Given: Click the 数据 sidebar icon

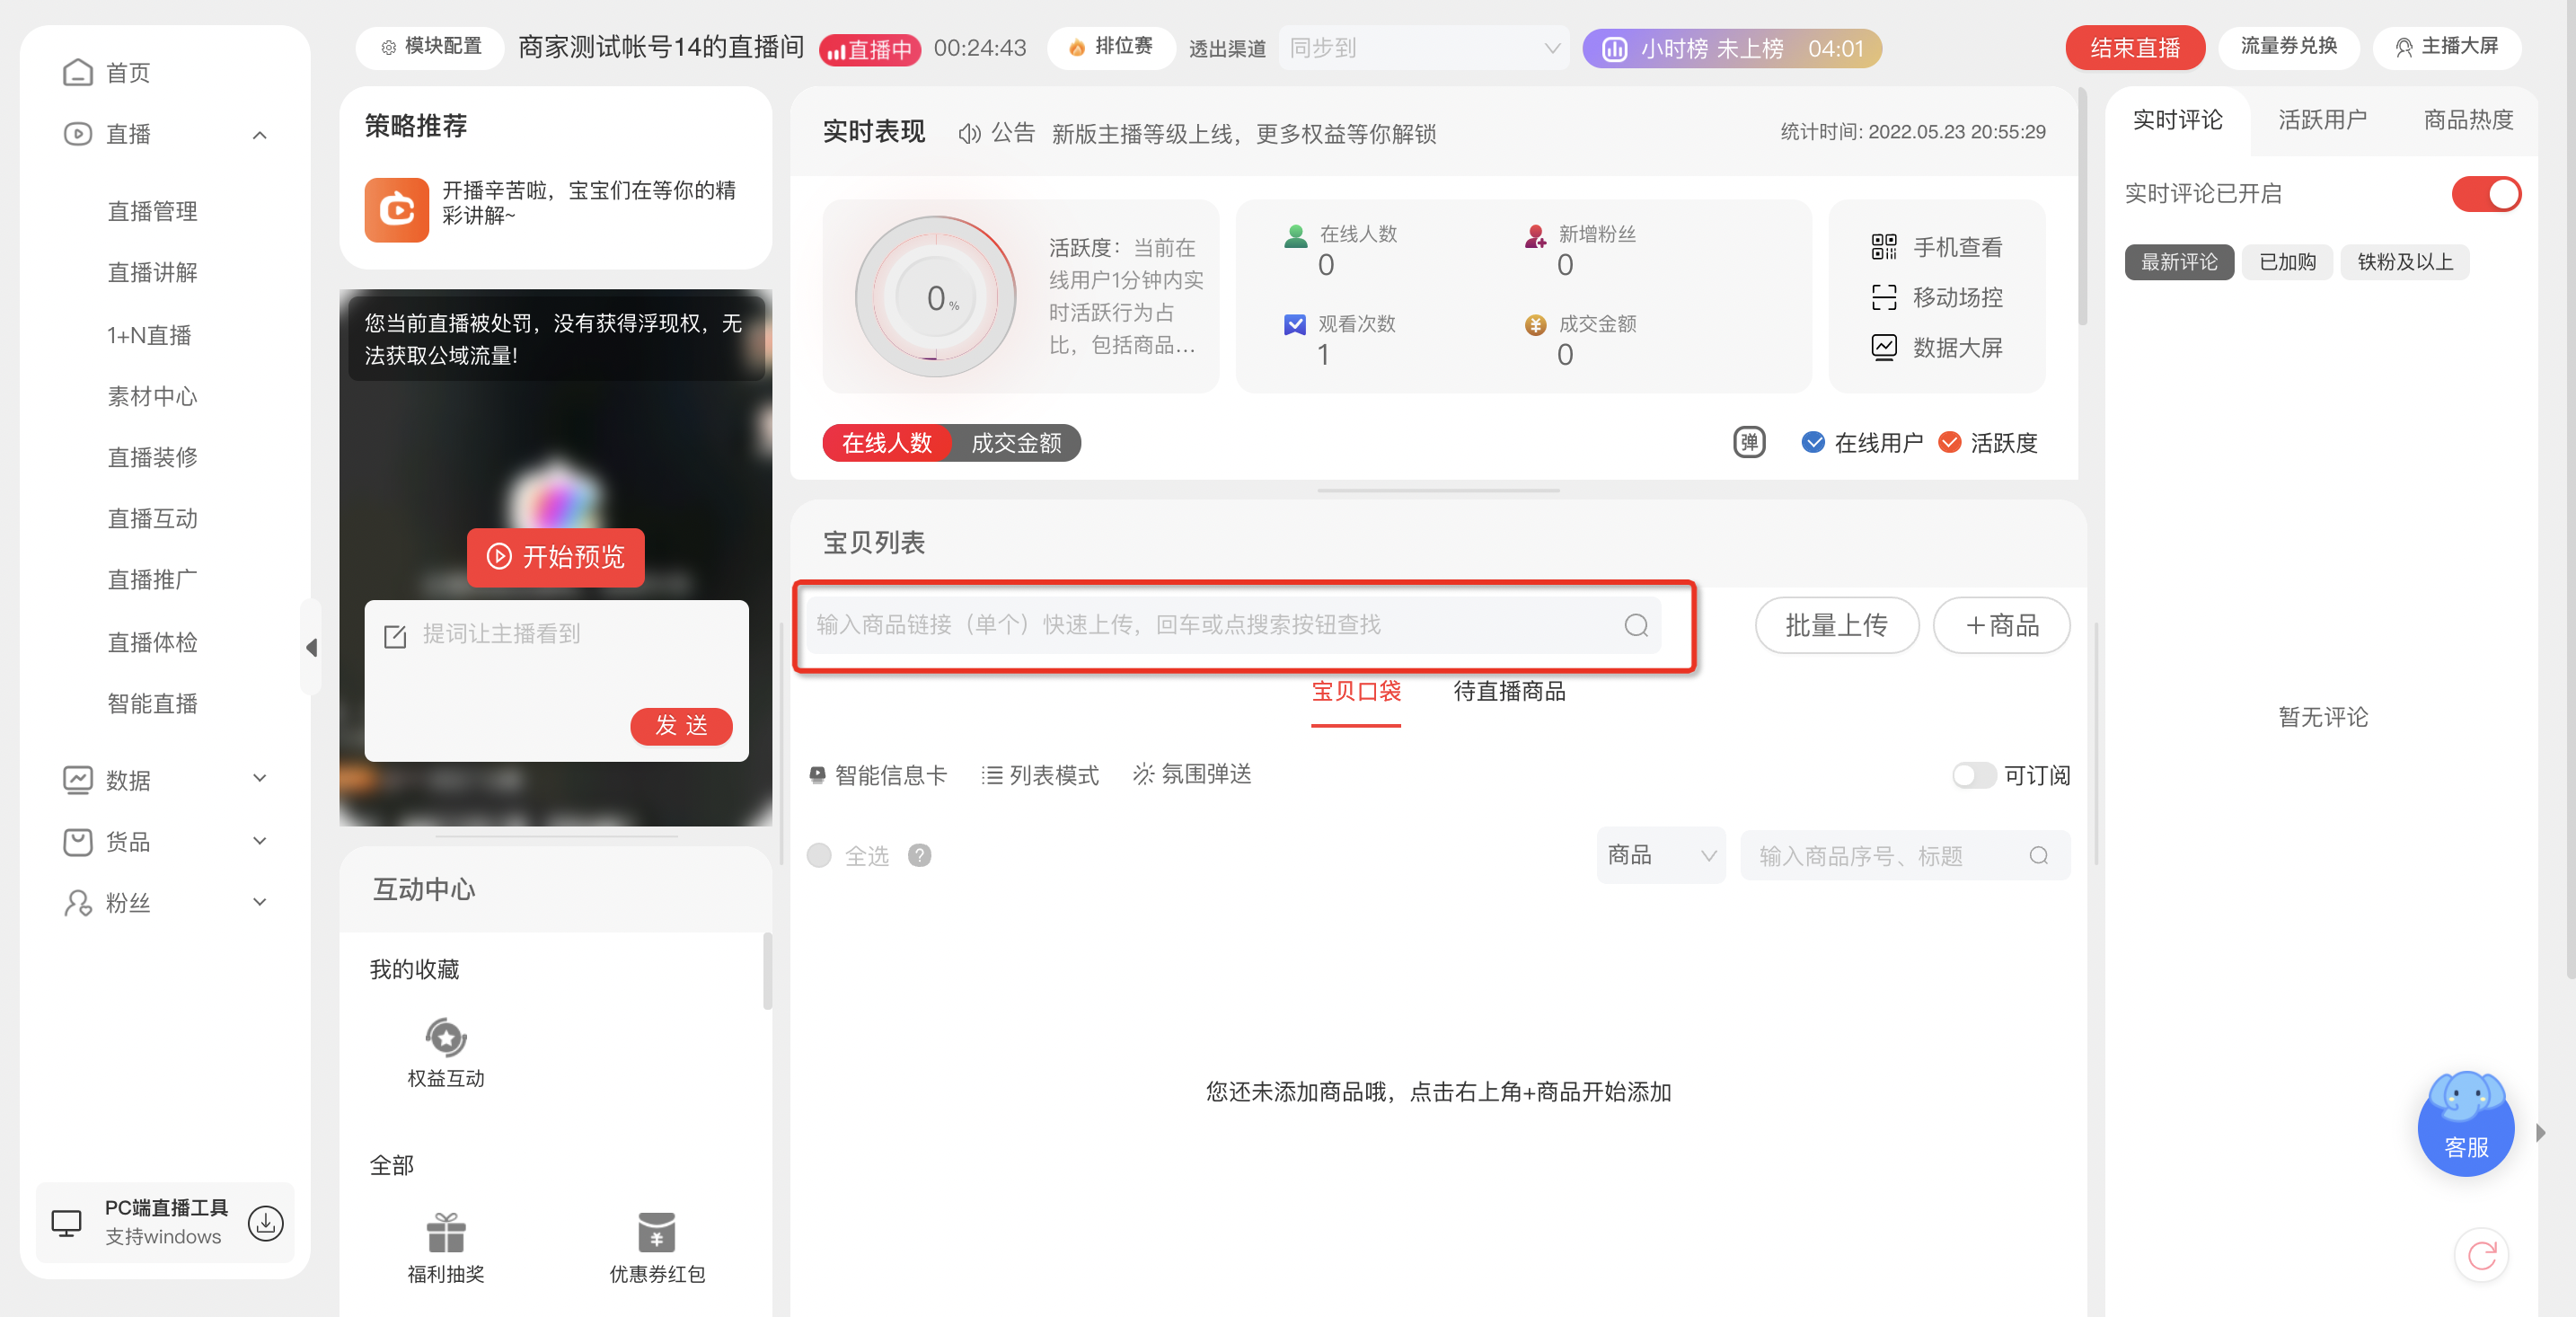Looking at the screenshot, I should pyautogui.click(x=77, y=779).
